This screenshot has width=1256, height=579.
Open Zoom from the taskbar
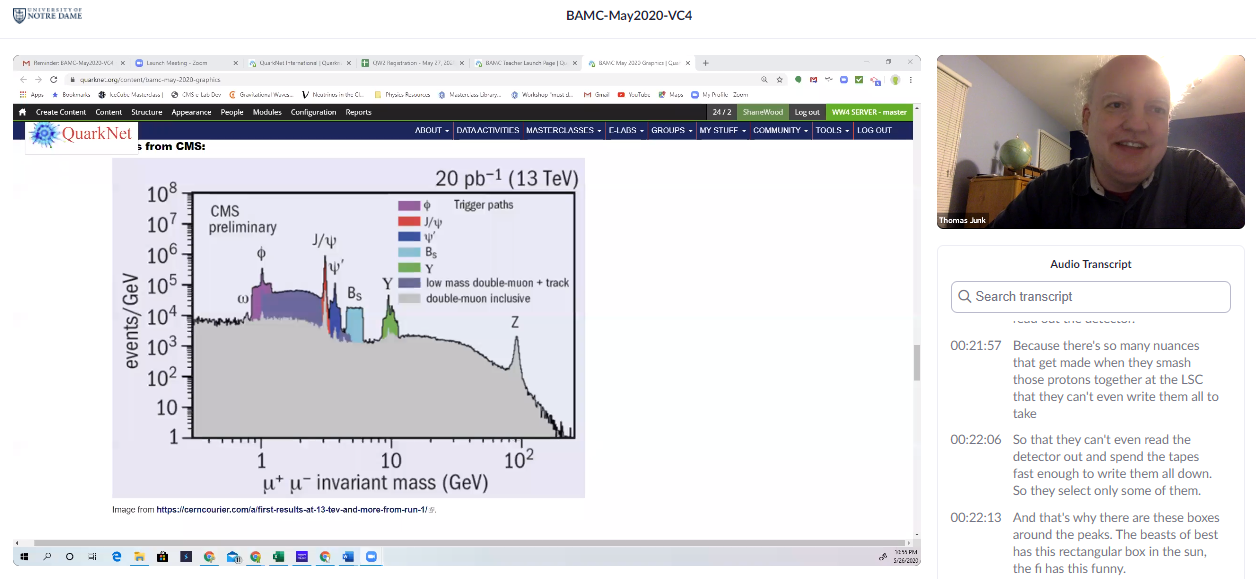[x=371, y=556]
